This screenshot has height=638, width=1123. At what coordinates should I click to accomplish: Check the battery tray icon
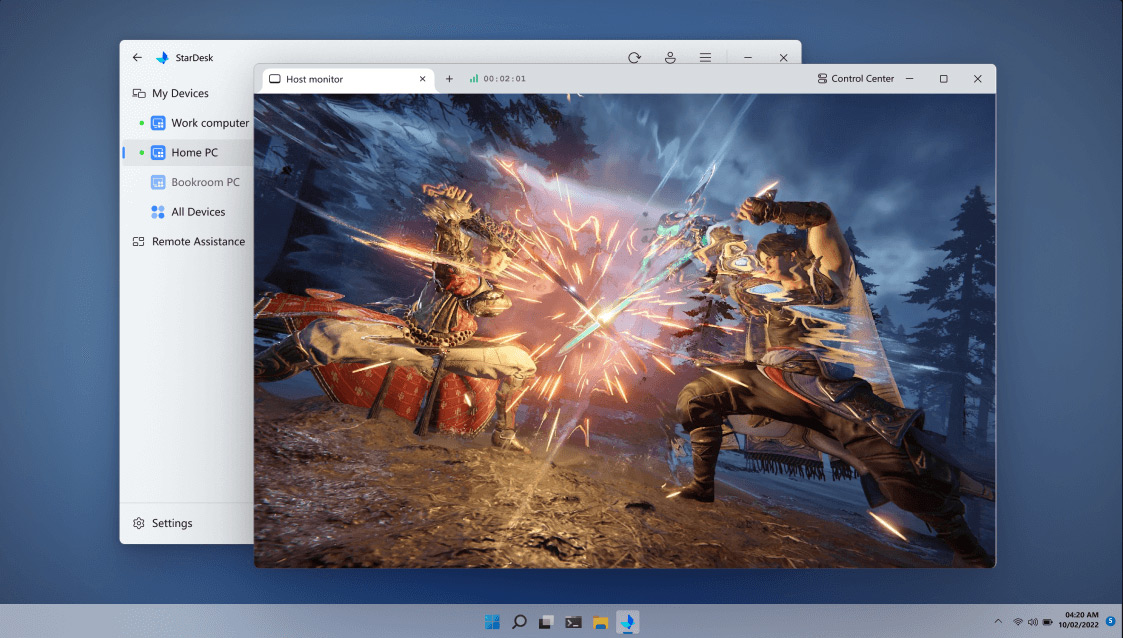[x=1047, y=622]
